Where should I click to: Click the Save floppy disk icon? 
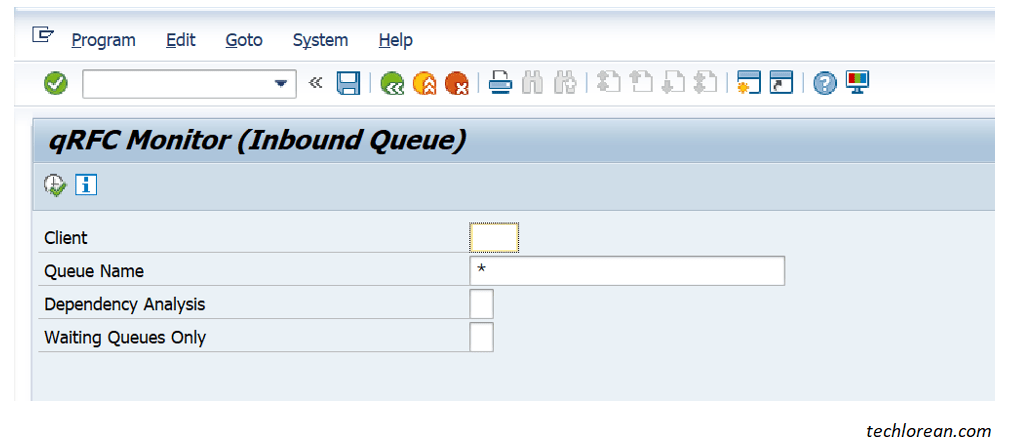pos(349,84)
